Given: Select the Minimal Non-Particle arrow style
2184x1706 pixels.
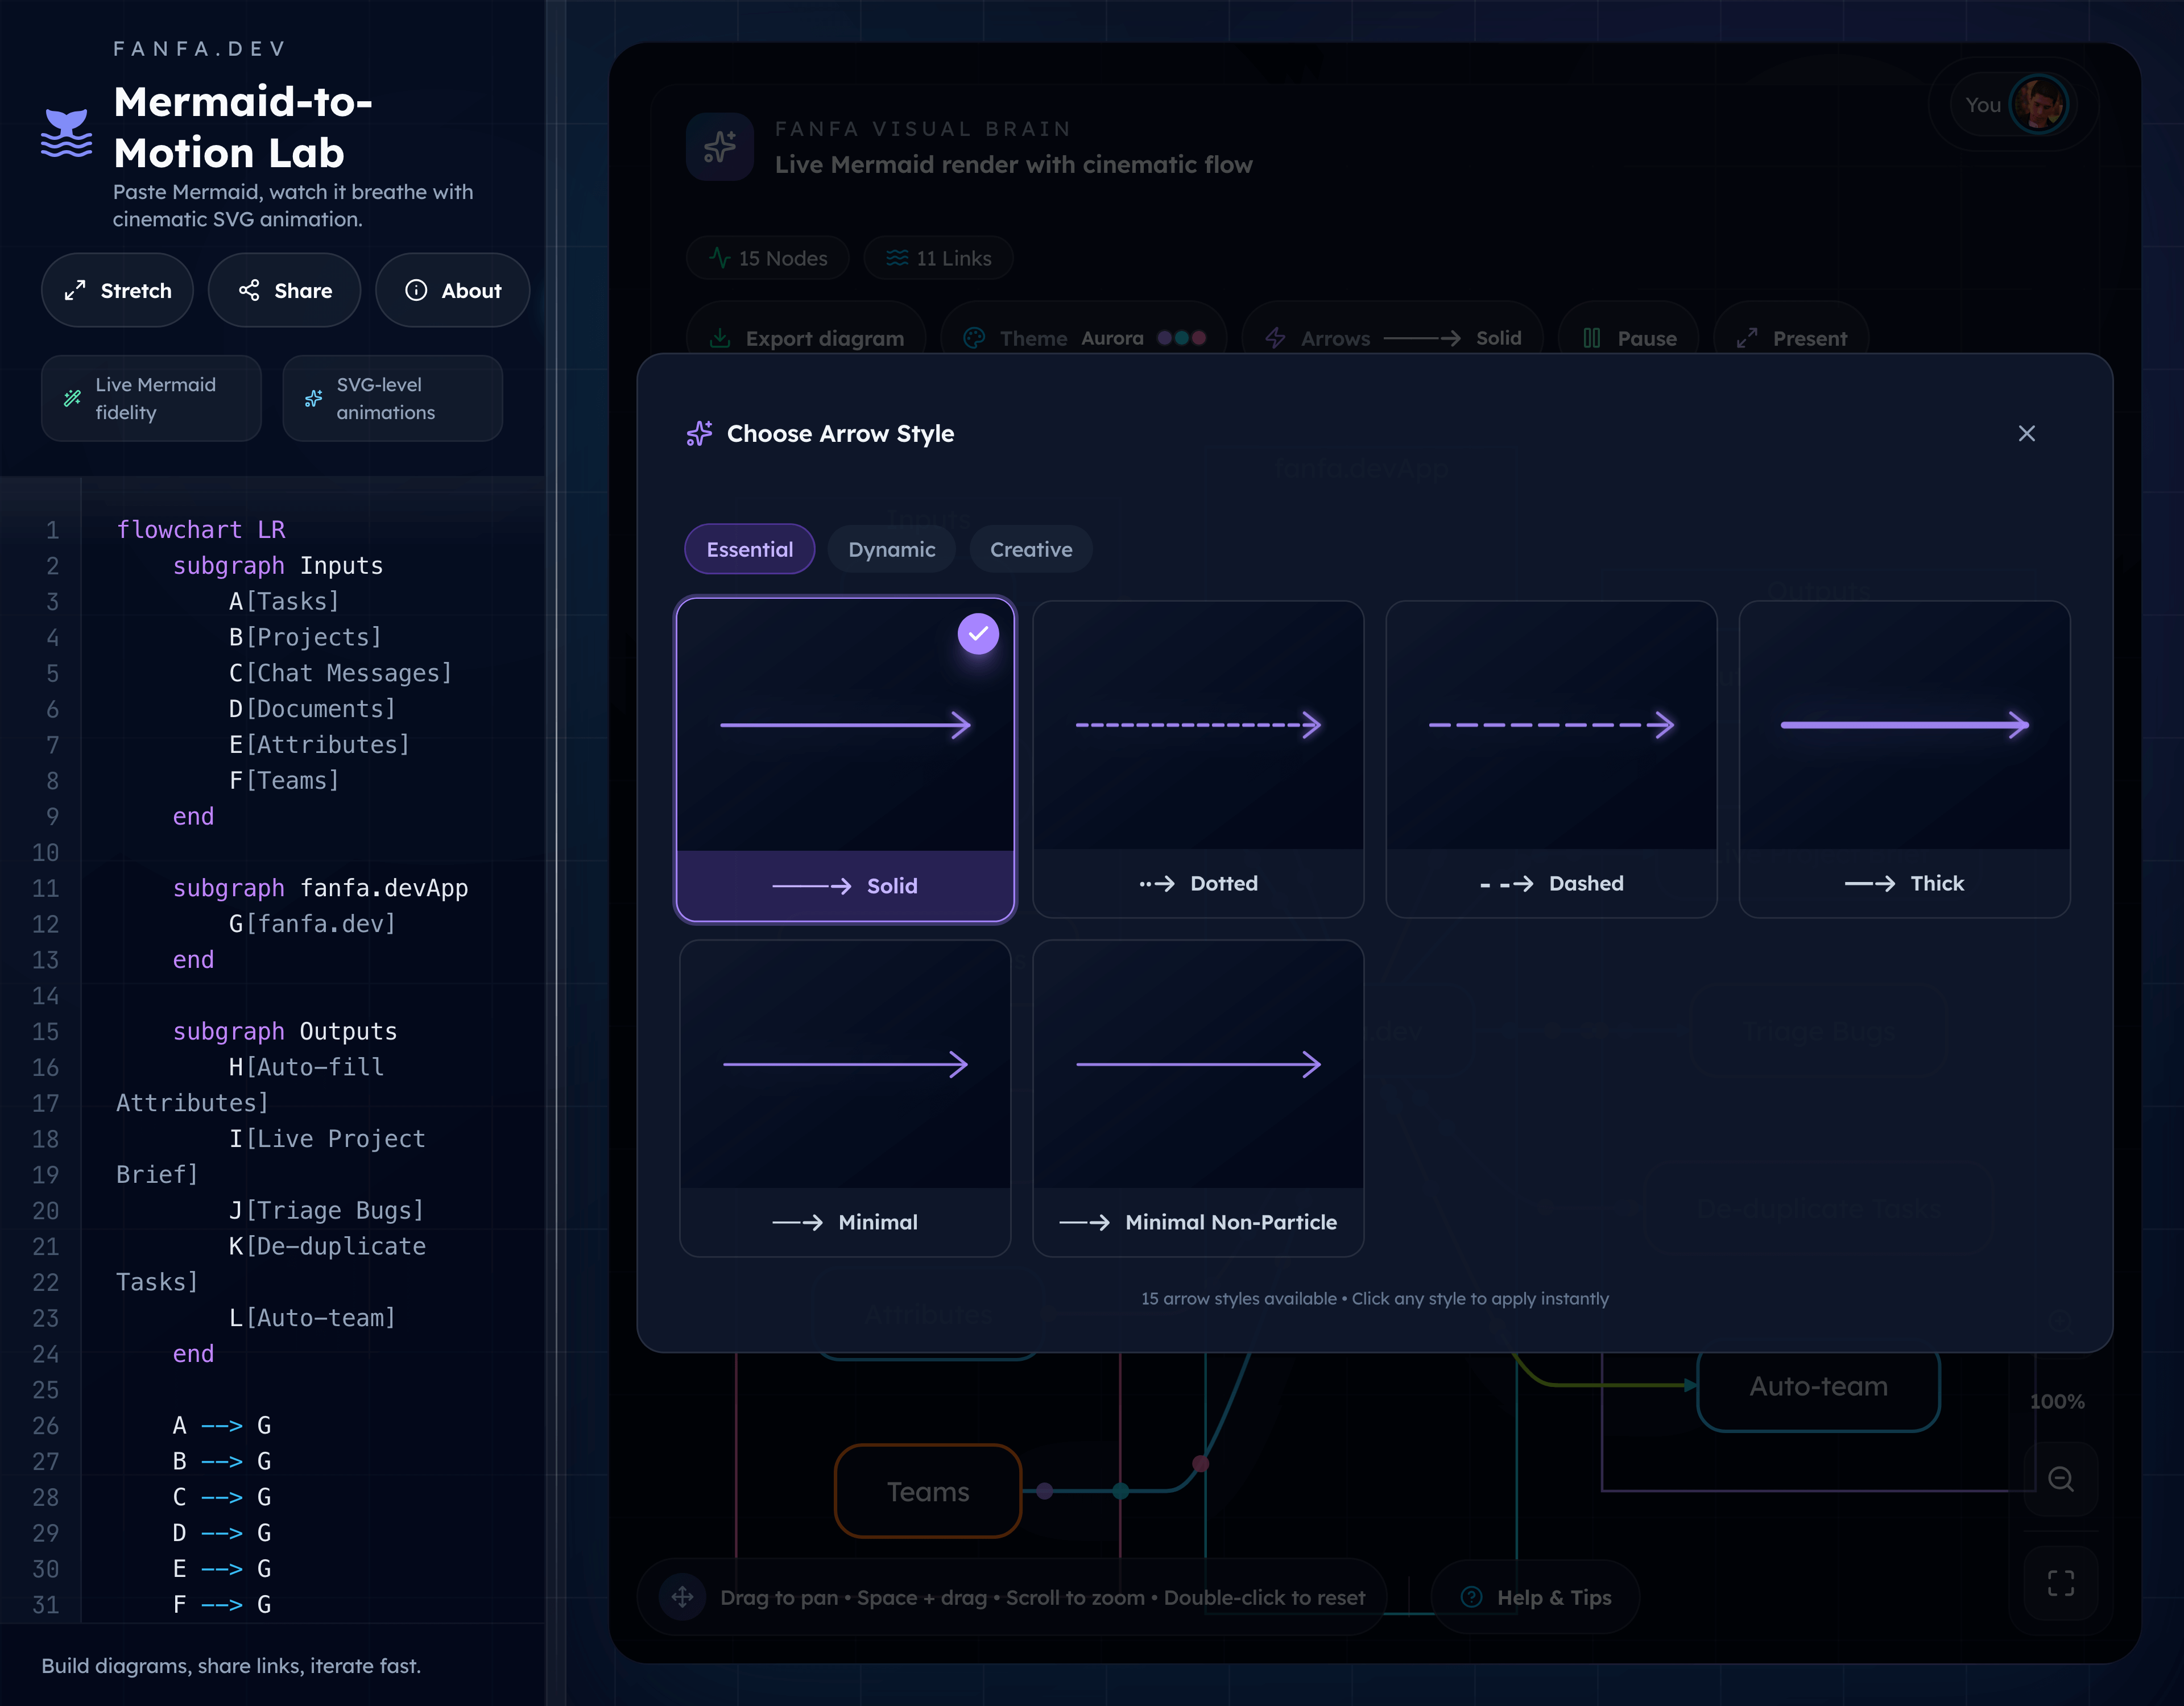Looking at the screenshot, I should (1198, 1097).
